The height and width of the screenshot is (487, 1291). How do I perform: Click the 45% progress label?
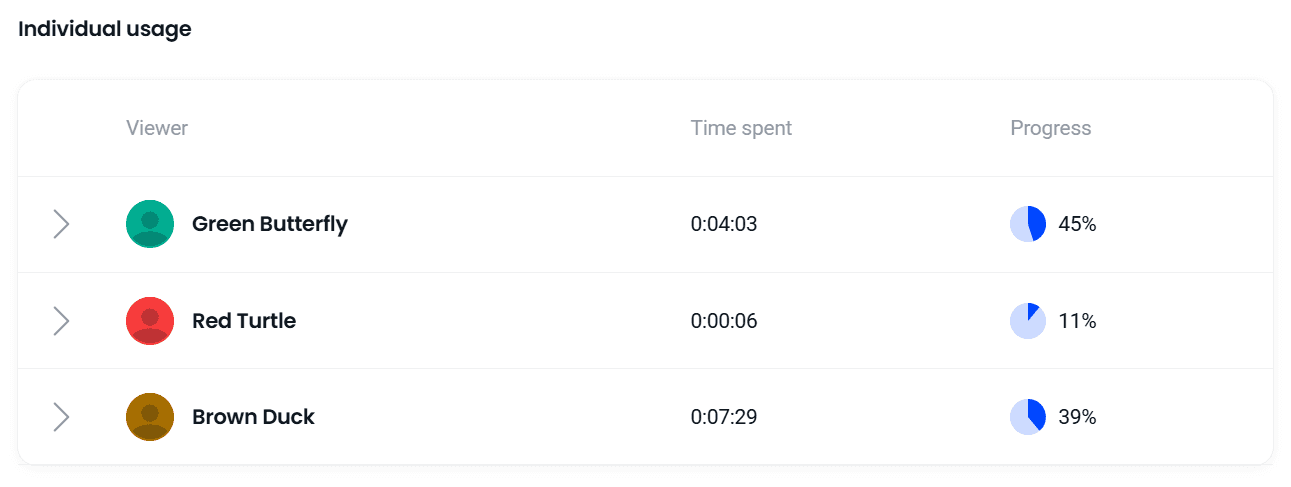click(1077, 224)
